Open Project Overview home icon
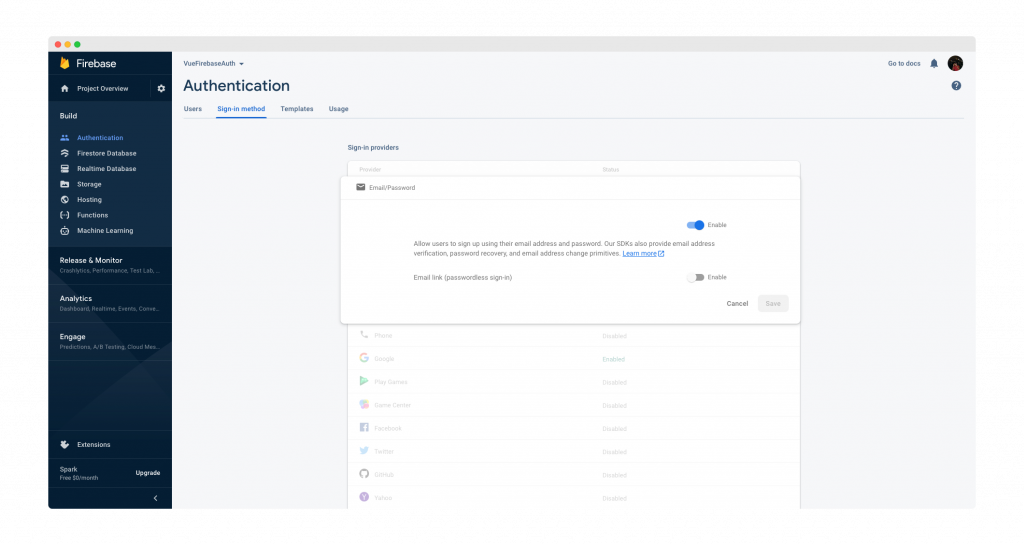 click(65, 89)
